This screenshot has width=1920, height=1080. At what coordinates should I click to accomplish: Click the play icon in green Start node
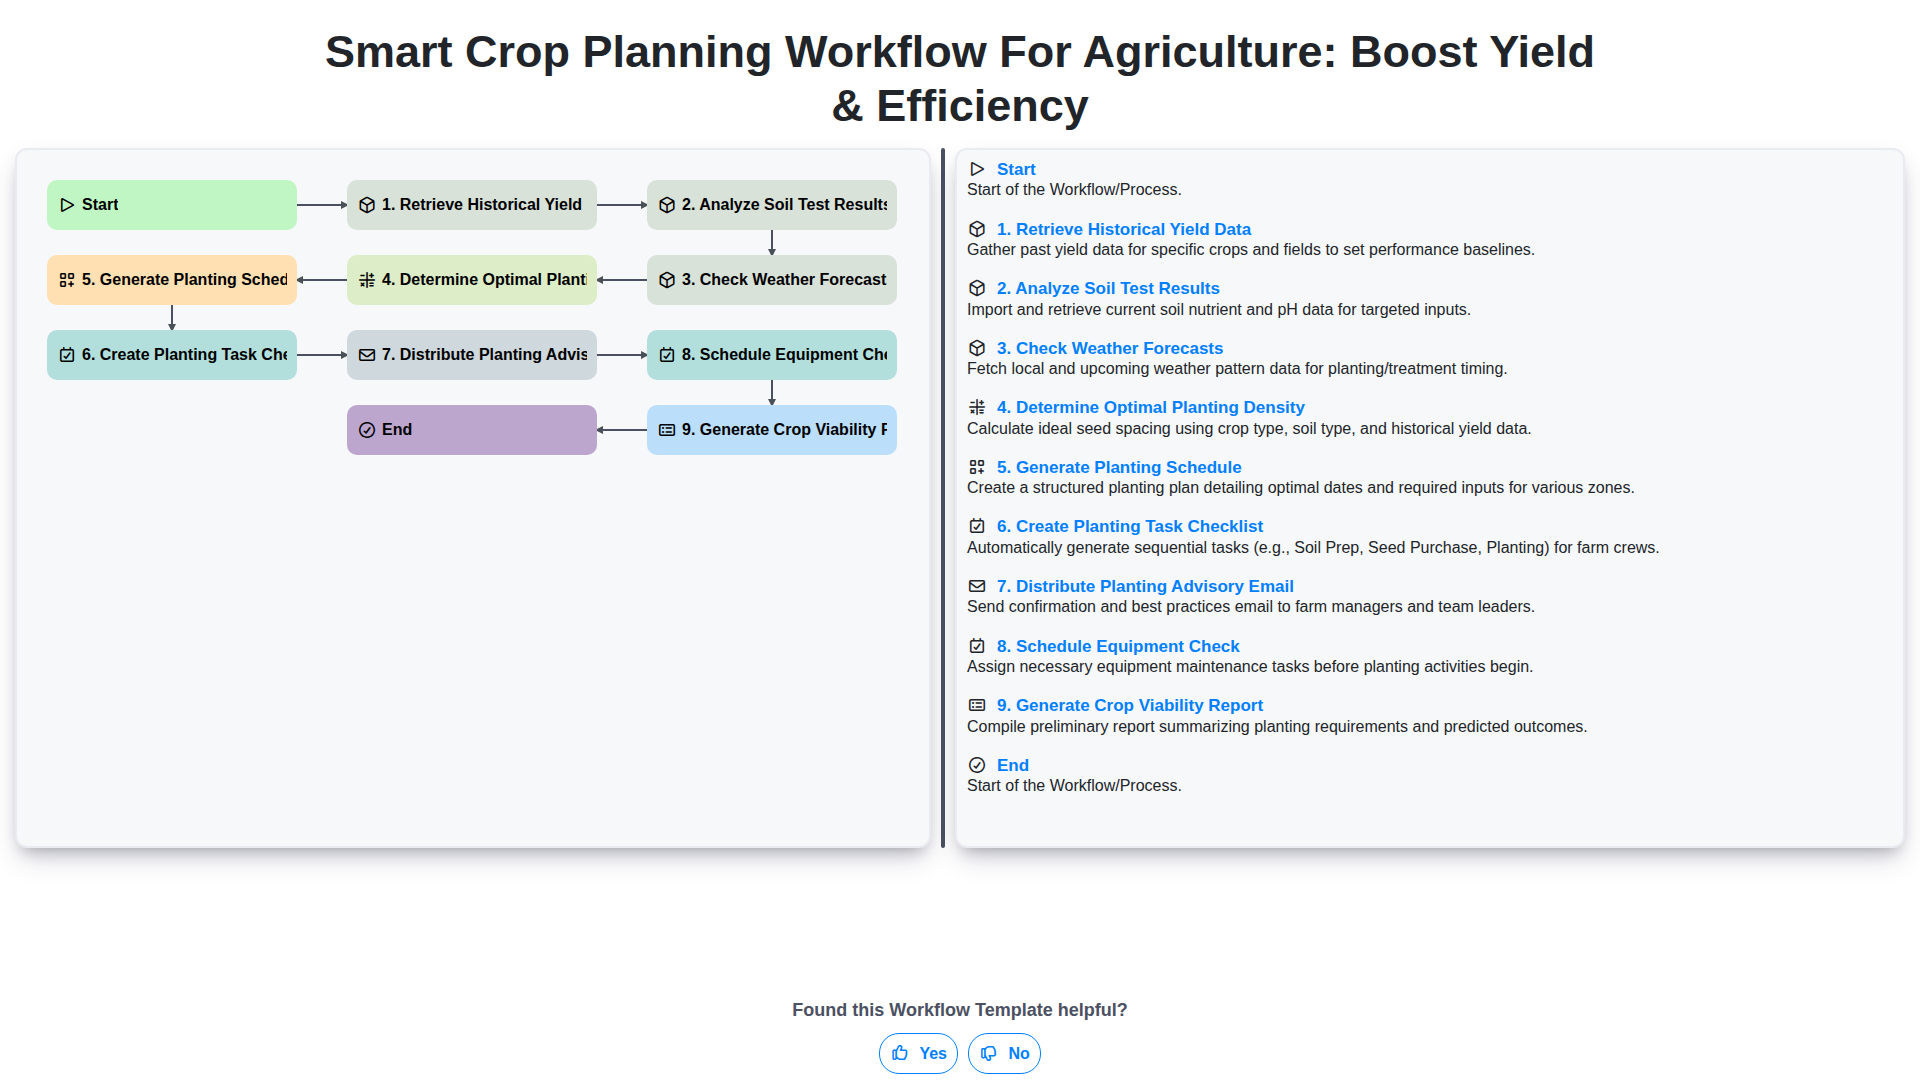coord(67,205)
